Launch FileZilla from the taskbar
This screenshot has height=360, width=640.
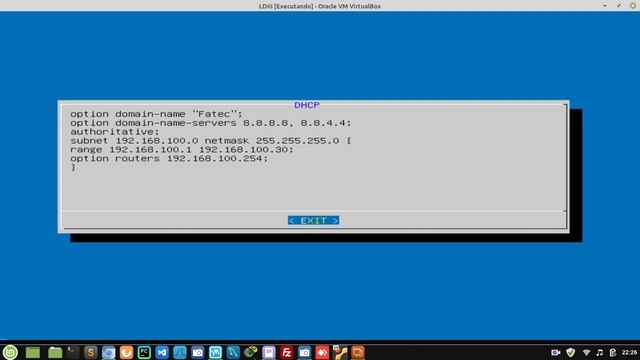pyautogui.click(x=287, y=352)
